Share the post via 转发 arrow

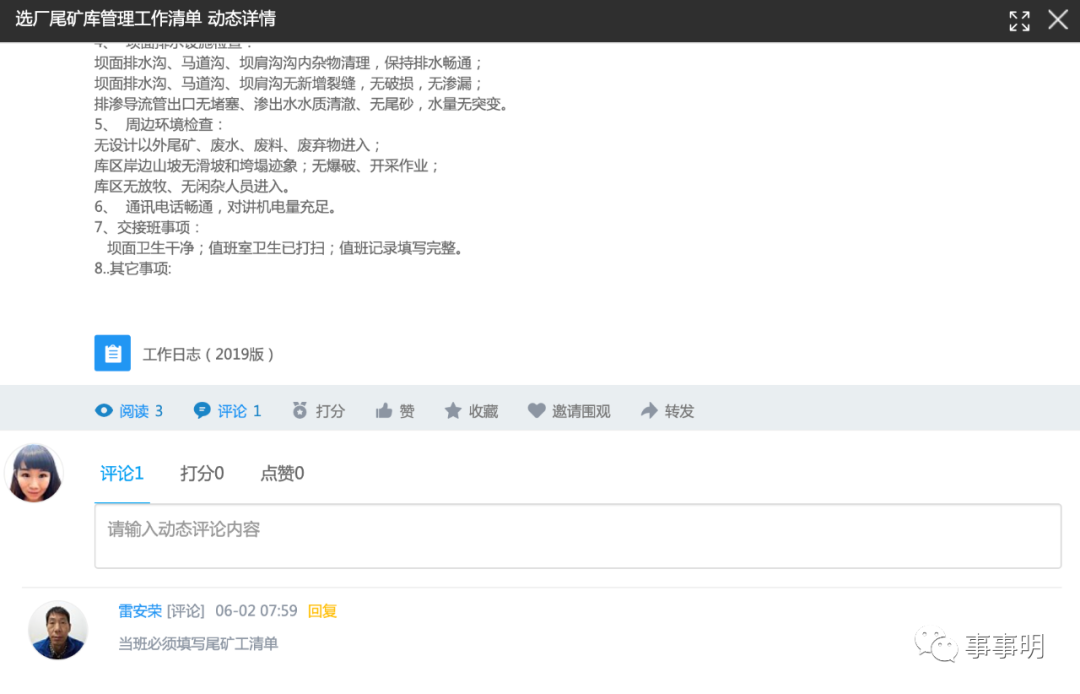(x=650, y=410)
